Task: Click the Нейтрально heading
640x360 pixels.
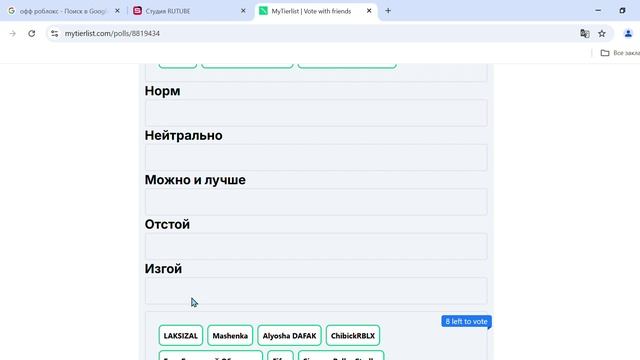Action: [184, 136]
